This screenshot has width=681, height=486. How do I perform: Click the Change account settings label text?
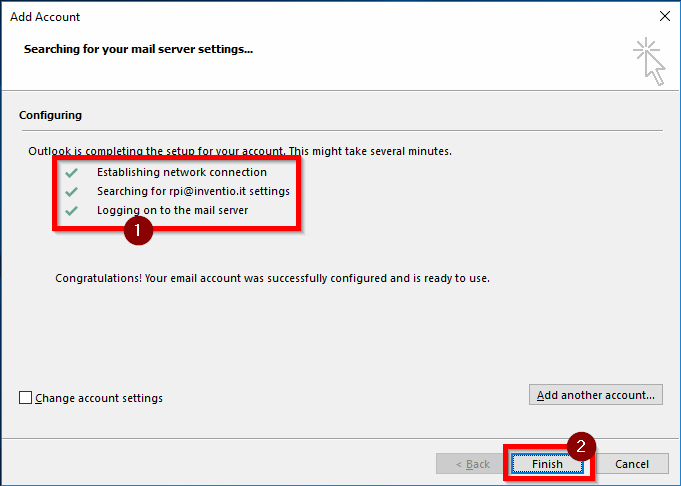pos(99,398)
